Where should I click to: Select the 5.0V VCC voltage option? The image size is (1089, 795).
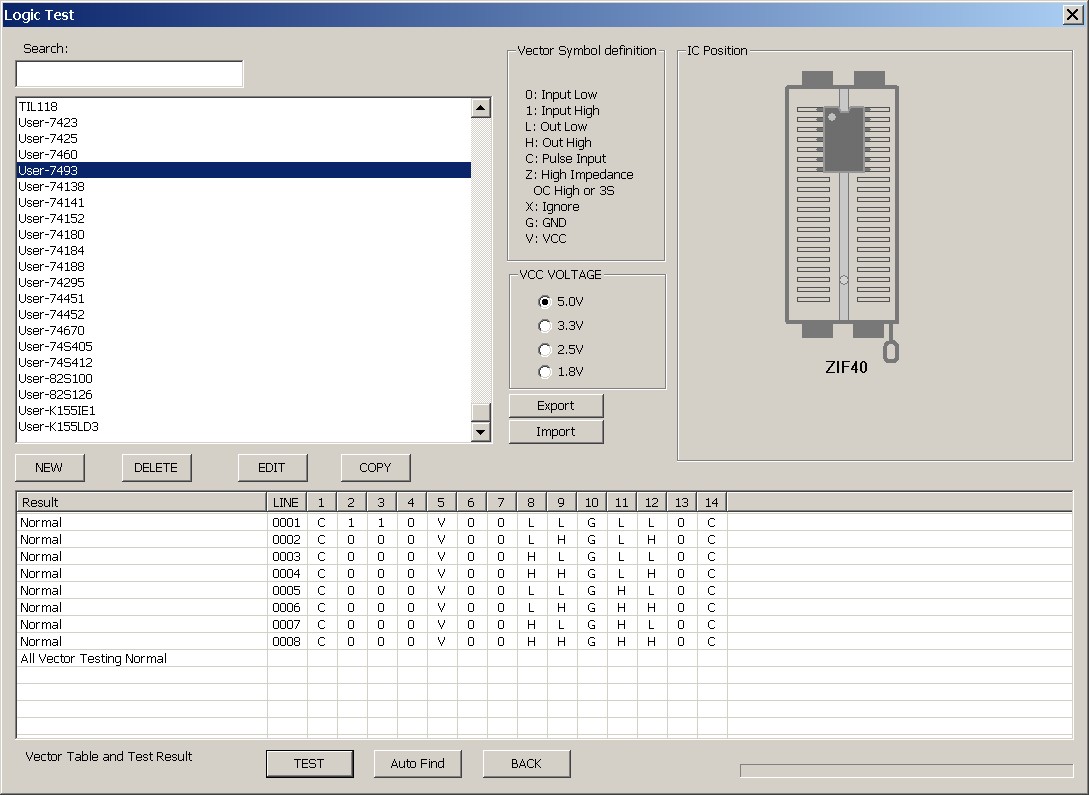(x=545, y=301)
